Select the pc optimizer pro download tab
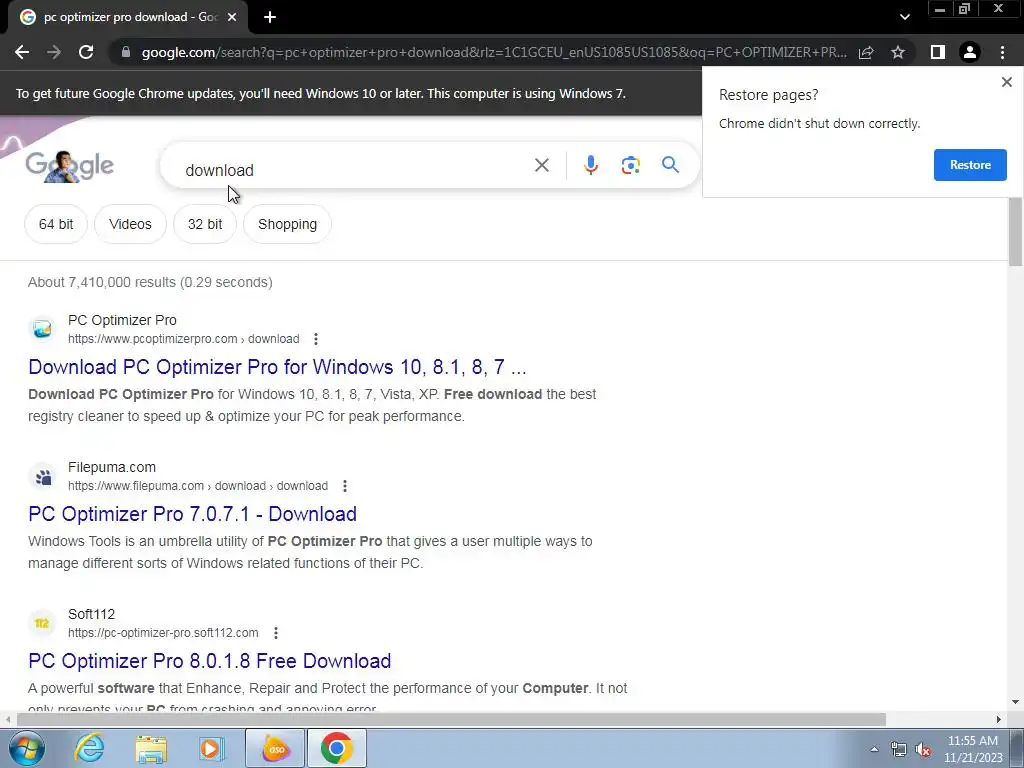Screen dimensions: 1024x768 point(128,17)
